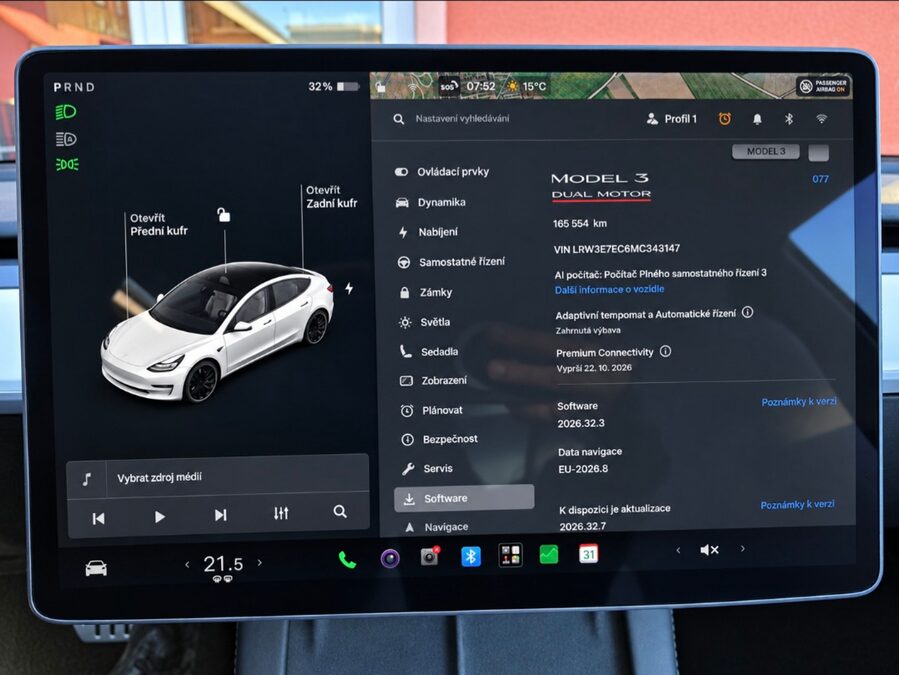Open the green energy graph app

(549, 554)
